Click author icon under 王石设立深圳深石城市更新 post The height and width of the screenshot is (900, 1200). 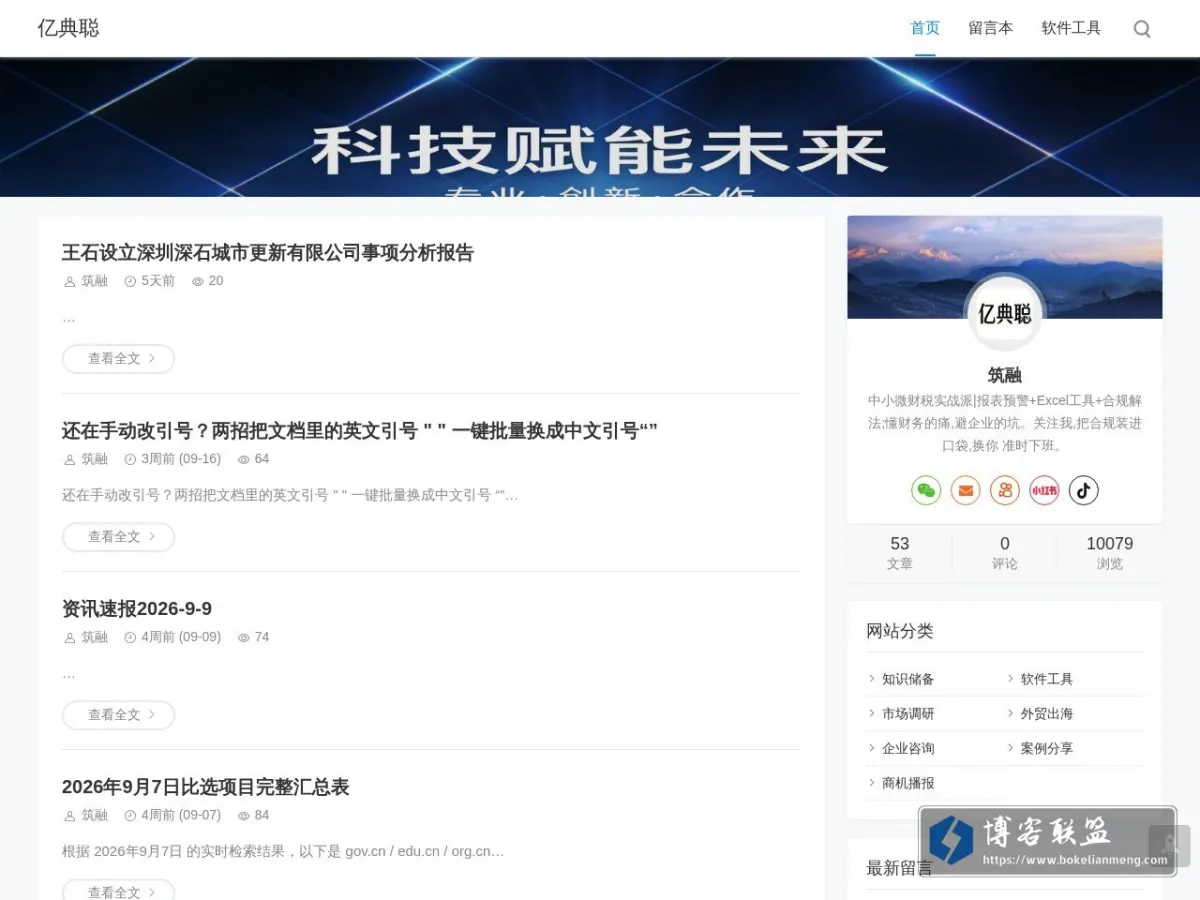click(69, 282)
